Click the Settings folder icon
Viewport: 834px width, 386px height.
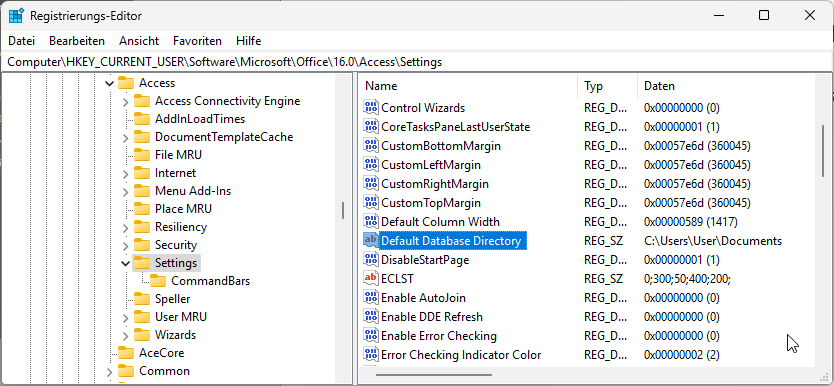pos(141,263)
